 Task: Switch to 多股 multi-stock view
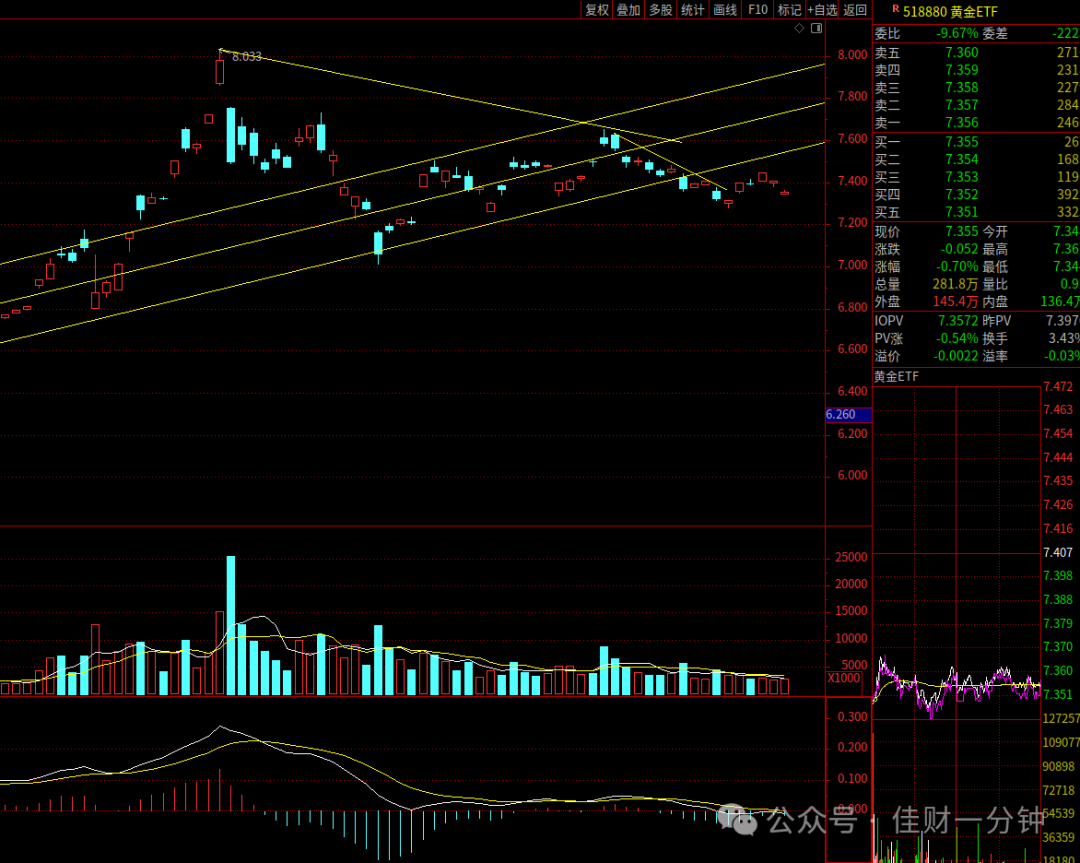pos(661,10)
